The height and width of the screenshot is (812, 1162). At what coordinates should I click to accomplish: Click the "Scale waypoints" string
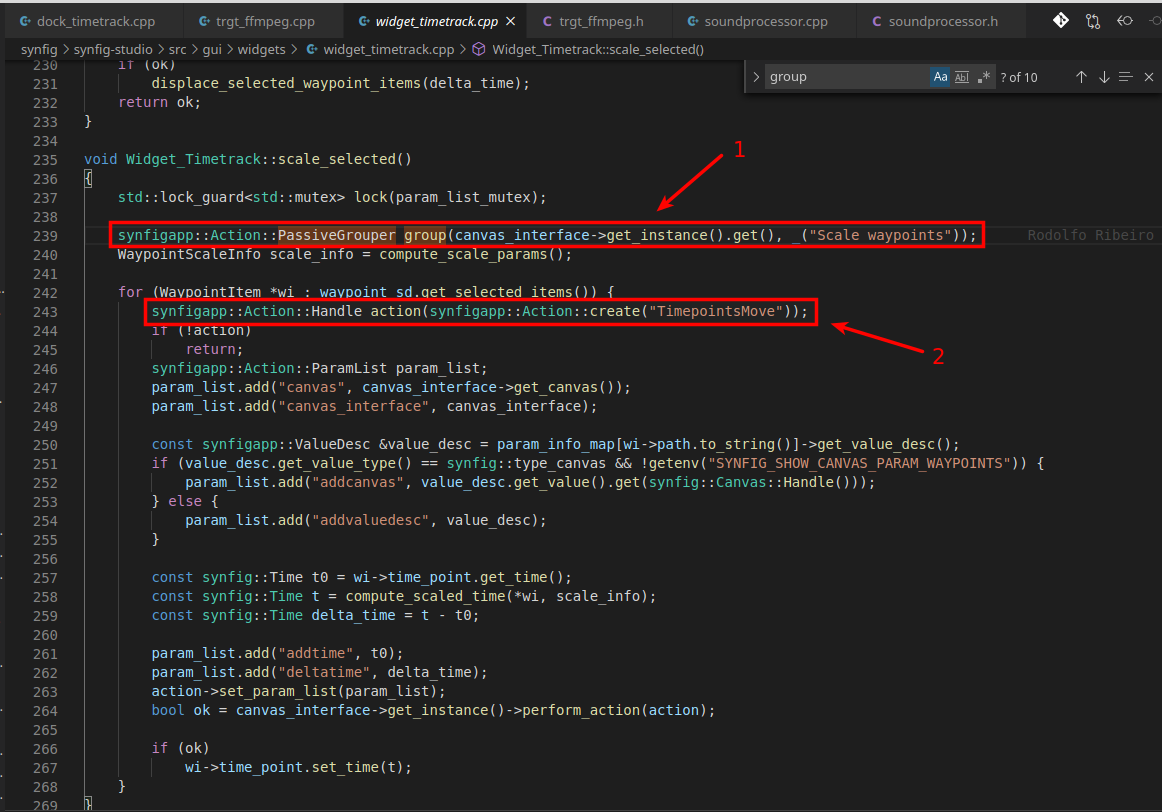[880, 236]
